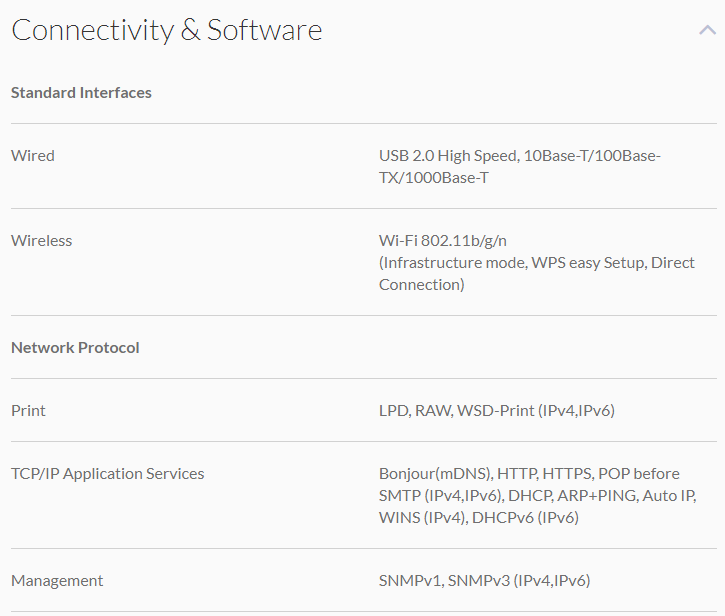The height and width of the screenshot is (616, 725).
Task: Select the Wireless row label
Action: pyautogui.click(x=41, y=241)
